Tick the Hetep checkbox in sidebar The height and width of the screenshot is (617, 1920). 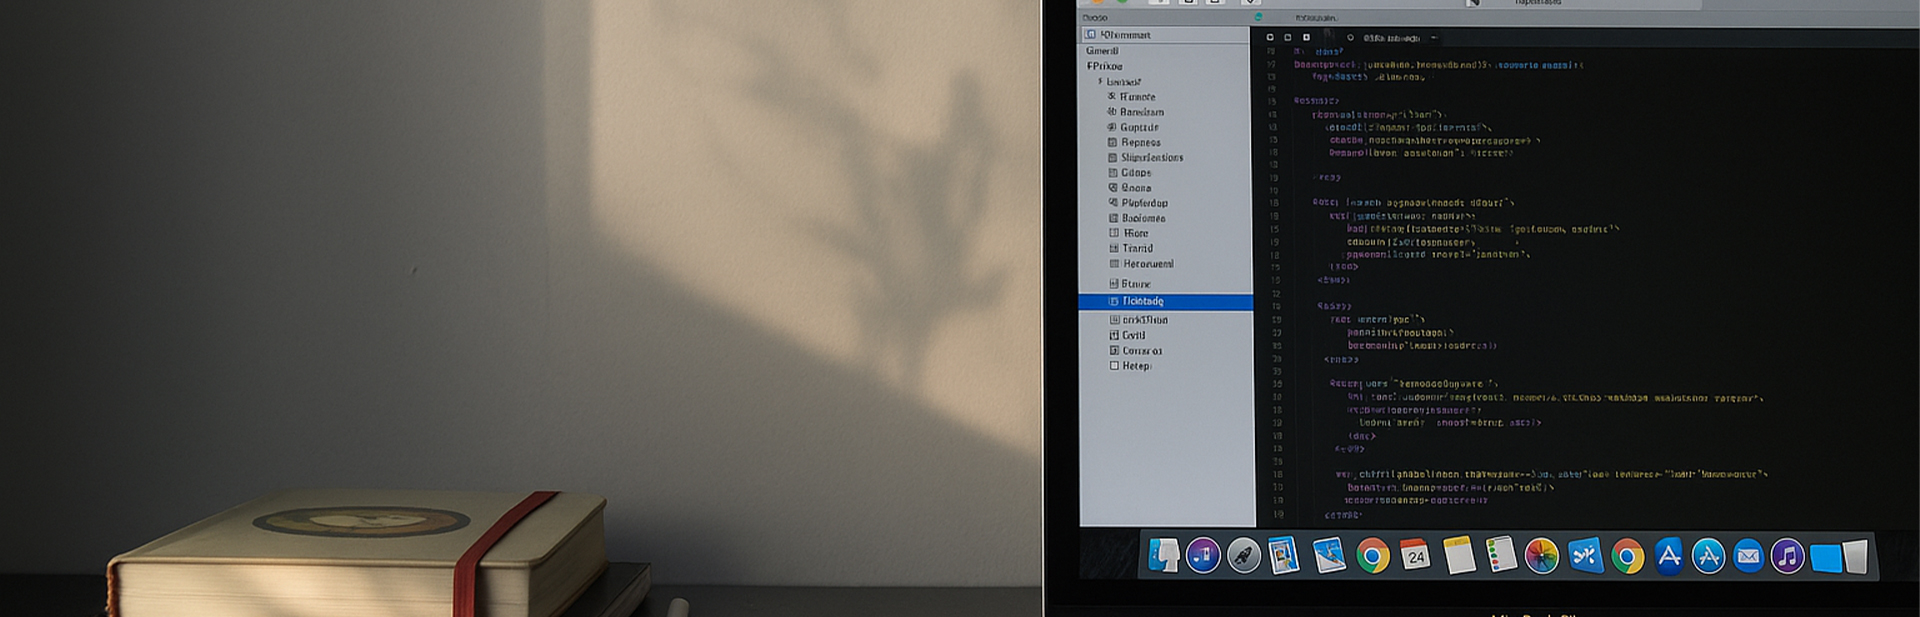[x=1114, y=366]
